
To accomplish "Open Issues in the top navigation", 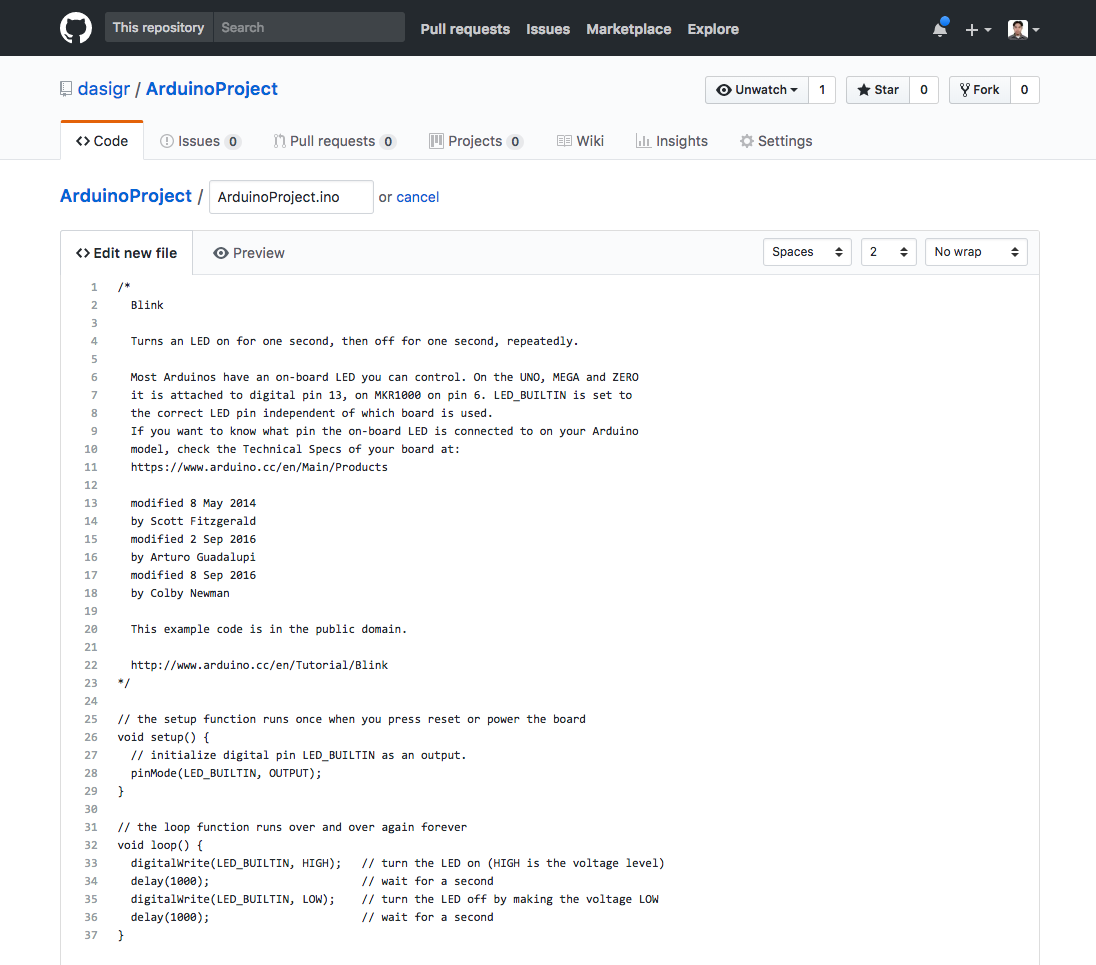I will [548, 29].
